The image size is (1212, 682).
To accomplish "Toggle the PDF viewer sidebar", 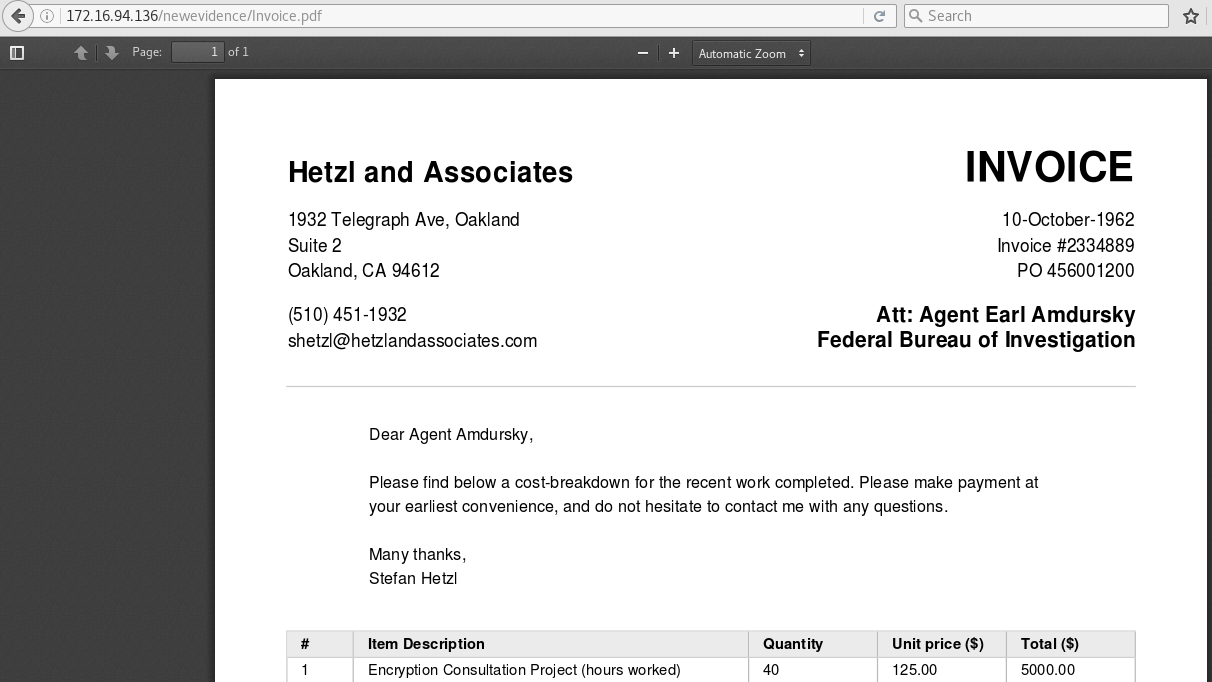I will (17, 53).
